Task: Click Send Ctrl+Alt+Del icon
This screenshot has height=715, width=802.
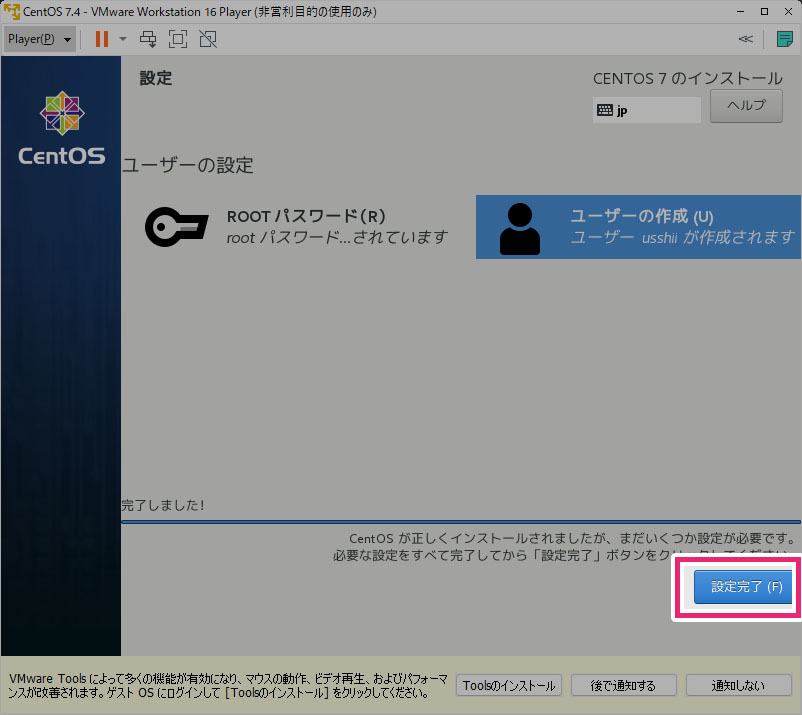Action: pyautogui.click(x=148, y=39)
